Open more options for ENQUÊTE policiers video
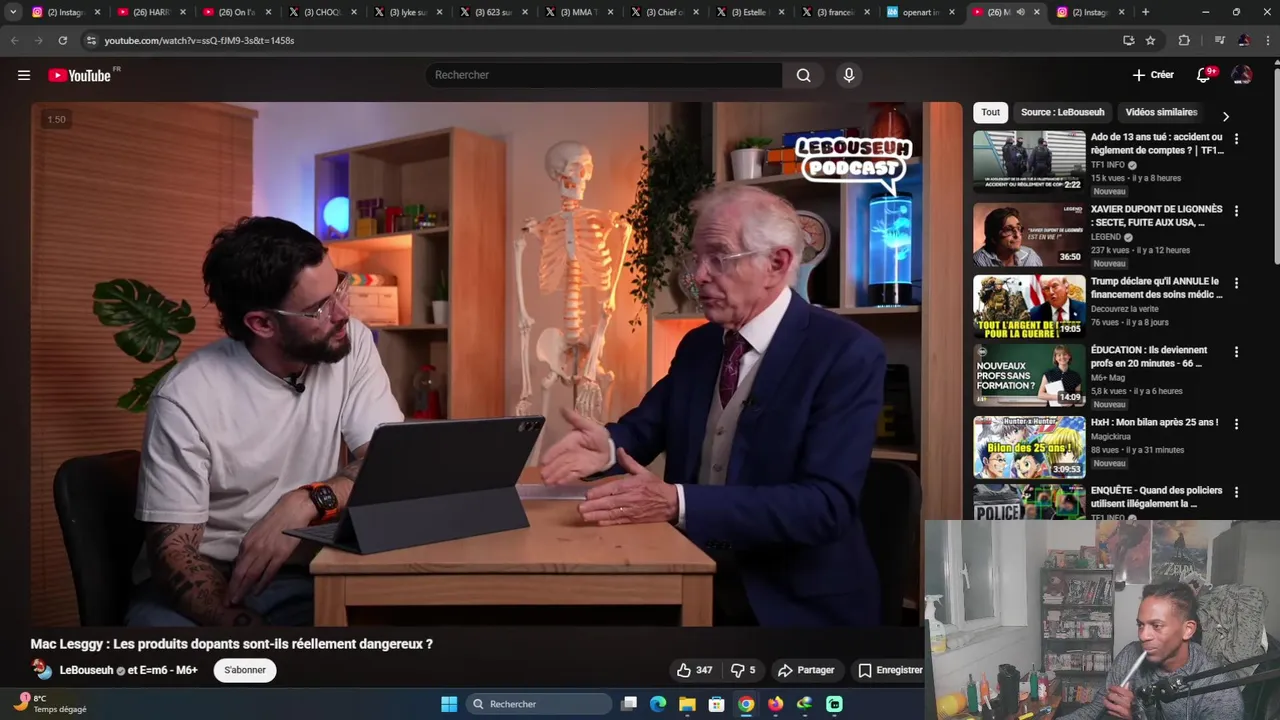Screen dimensions: 1280x720 [x=1236, y=492]
